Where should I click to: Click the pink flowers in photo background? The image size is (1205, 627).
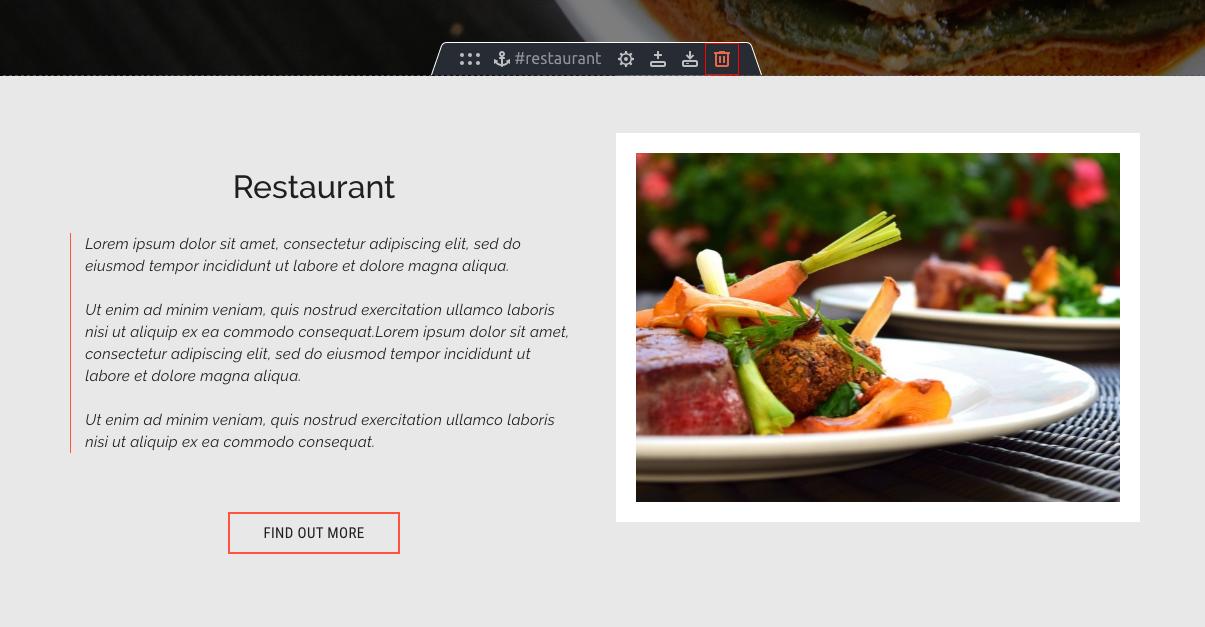click(1086, 183)
